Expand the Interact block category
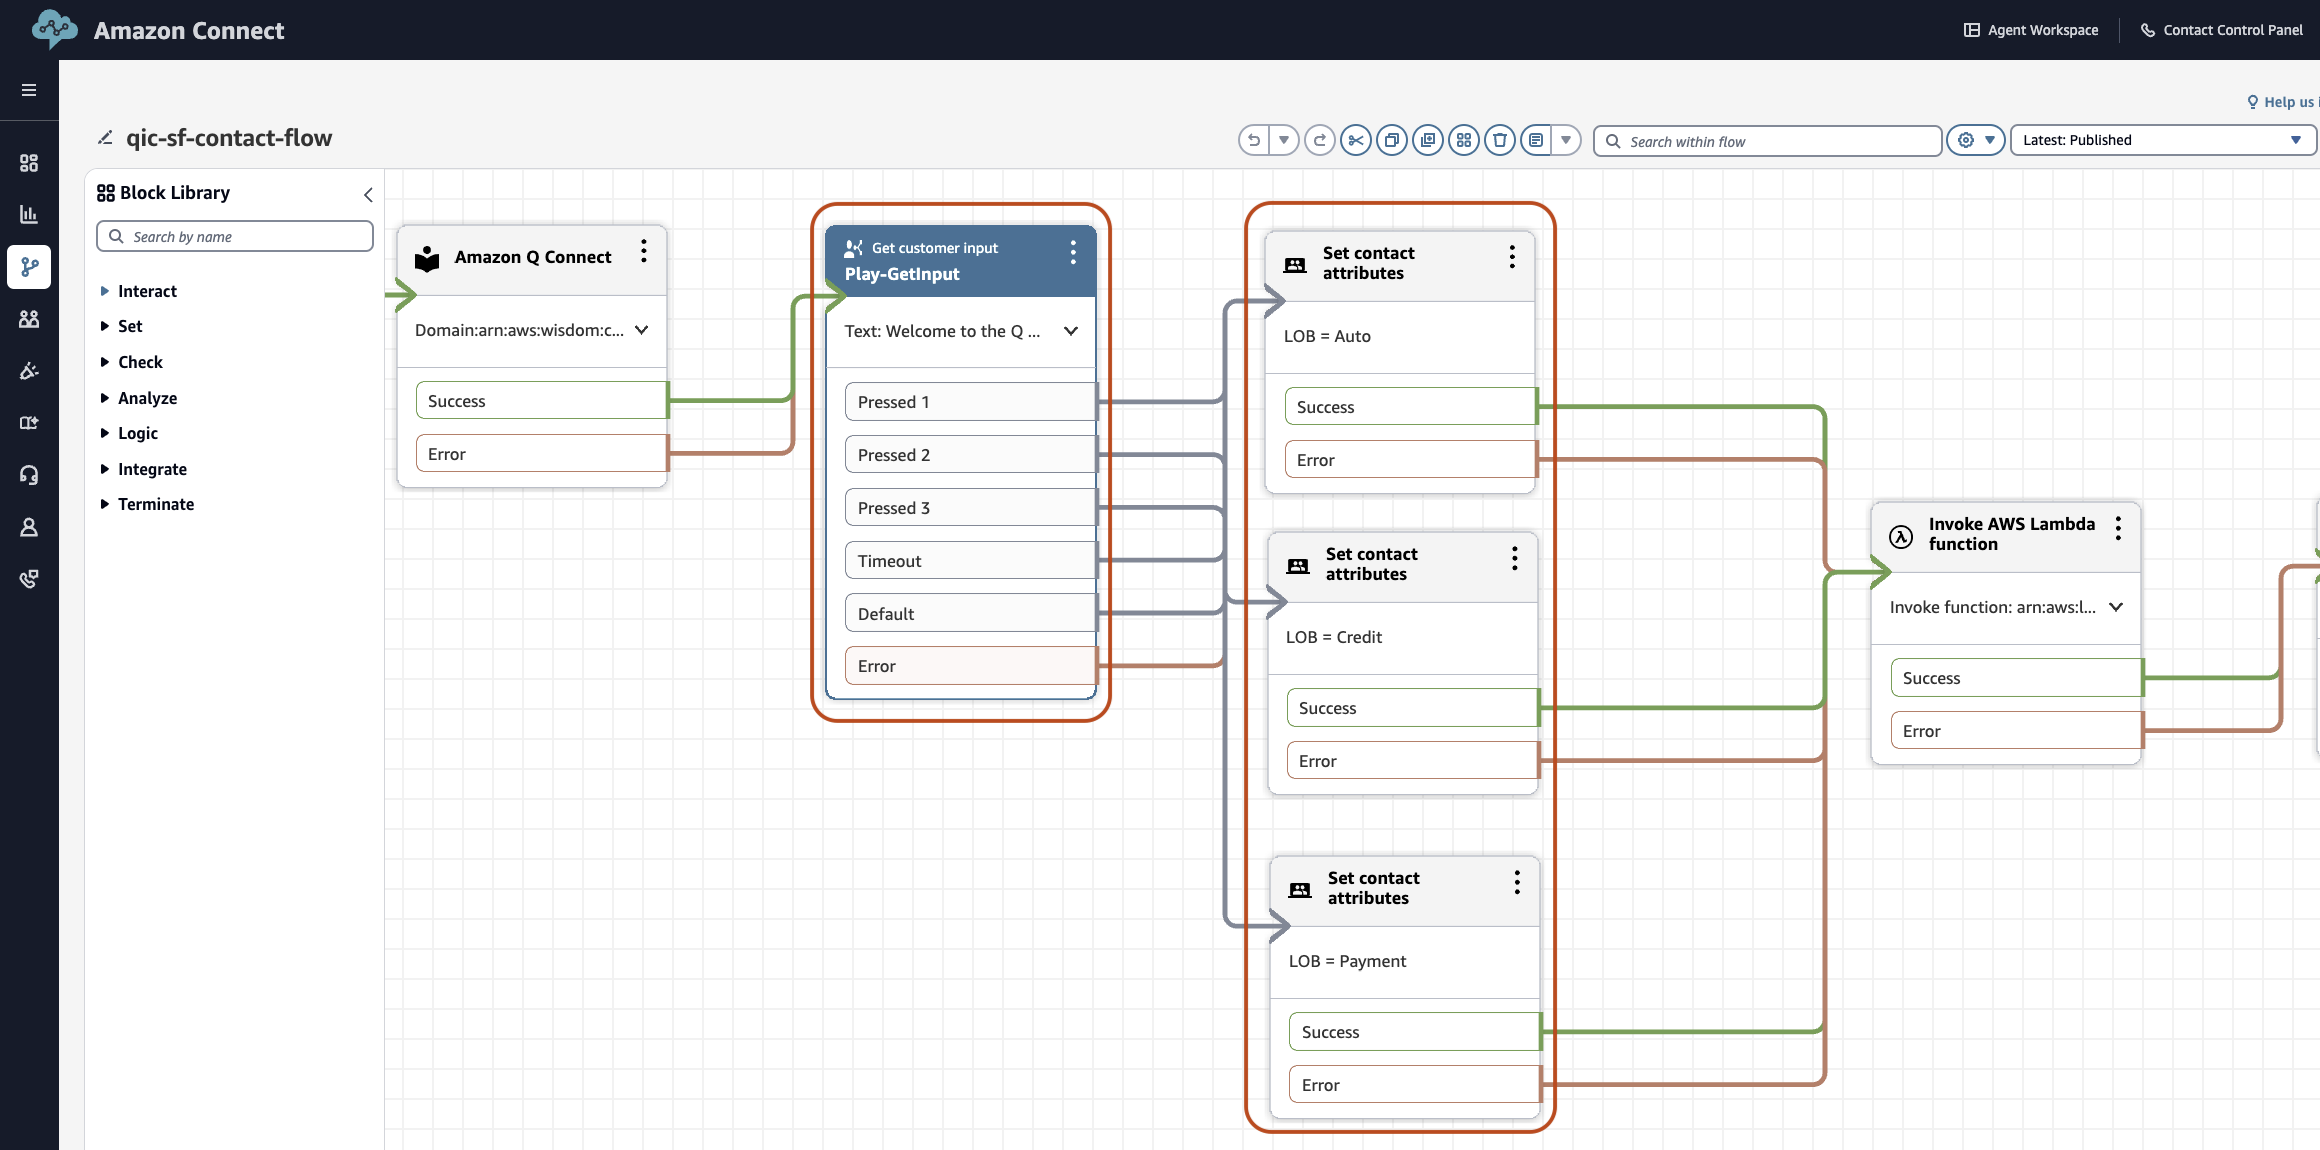The height and width of the screenshot is (1150, 2320). [x=146, y=291]
